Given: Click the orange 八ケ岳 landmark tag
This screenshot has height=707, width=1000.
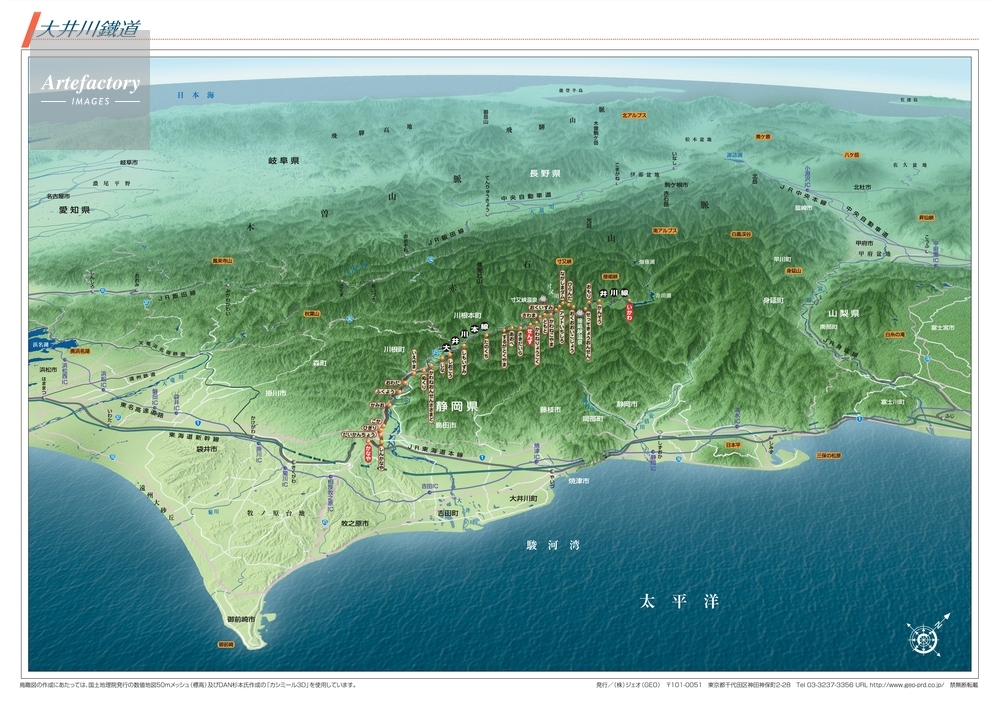Looking at the screenshot, I should click(x=851, y=156).
